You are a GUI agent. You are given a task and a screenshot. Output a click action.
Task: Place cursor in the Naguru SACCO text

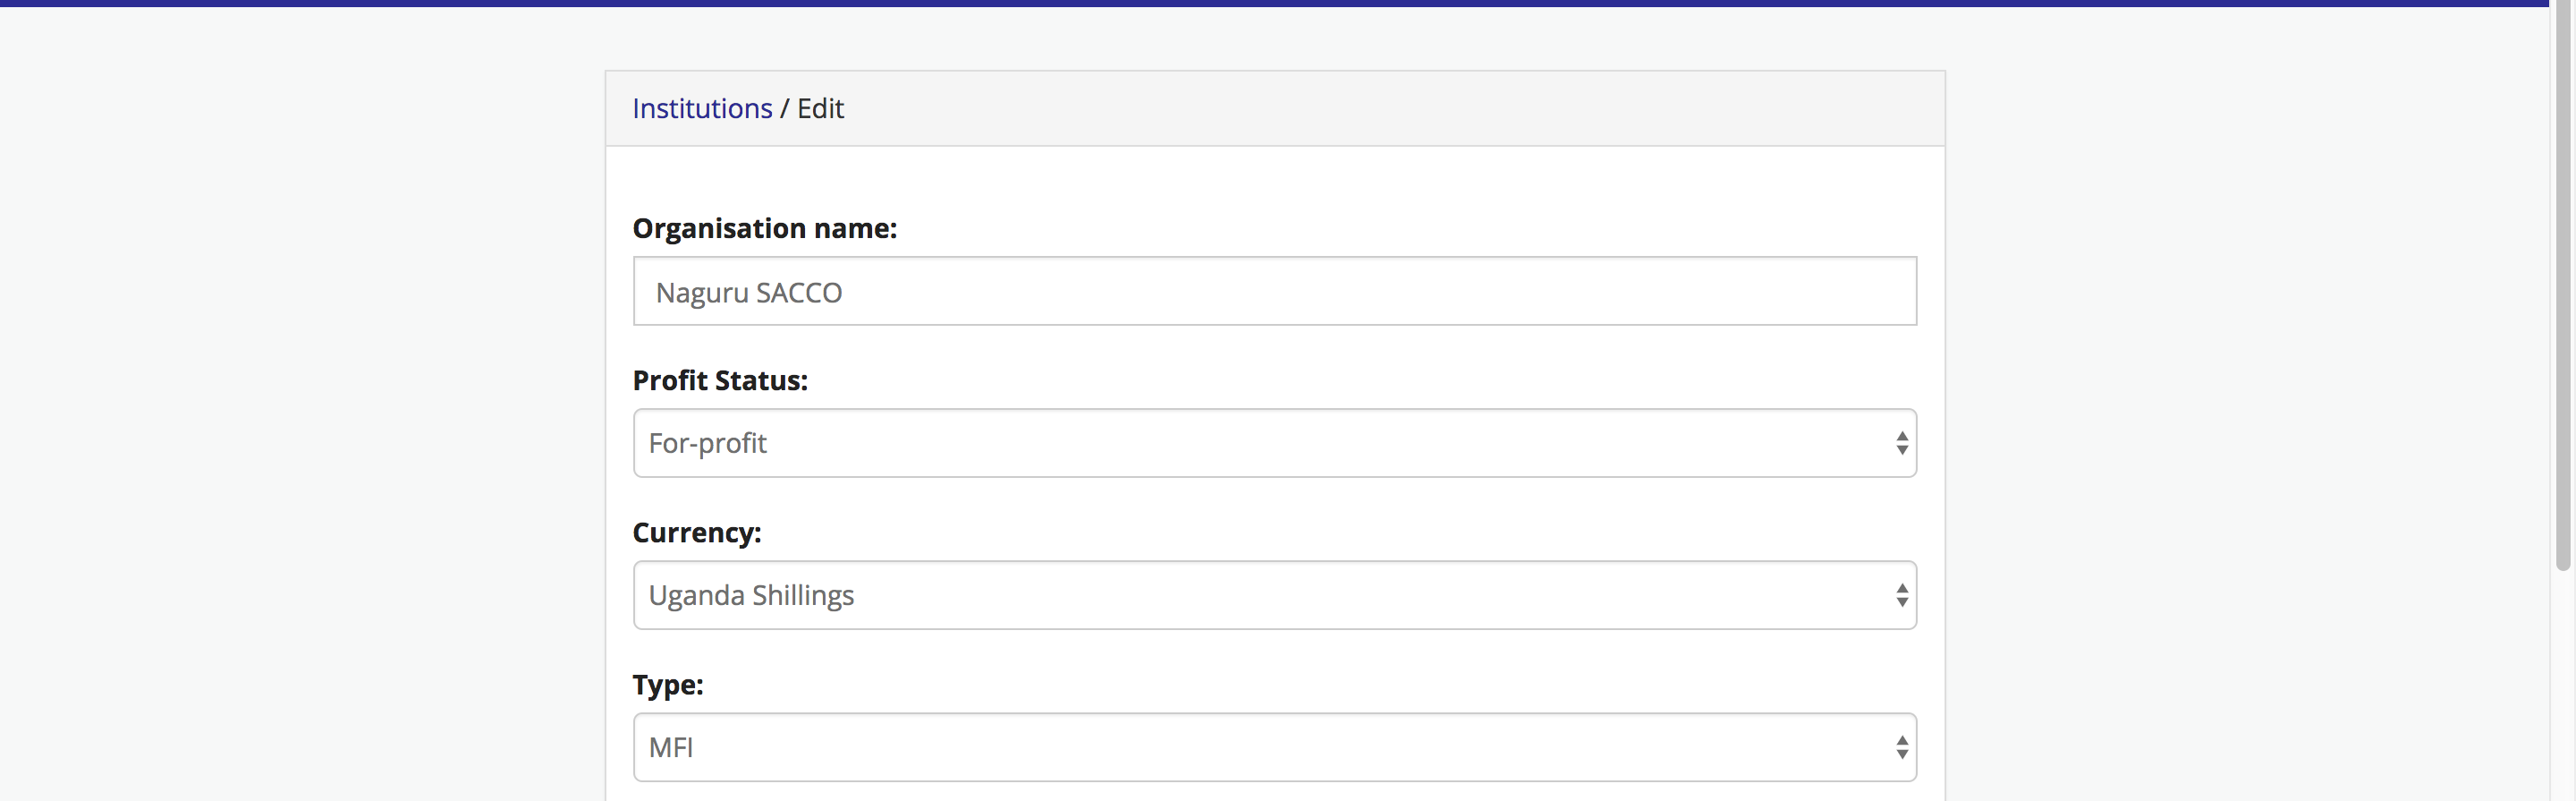click(x=749, y=292)
